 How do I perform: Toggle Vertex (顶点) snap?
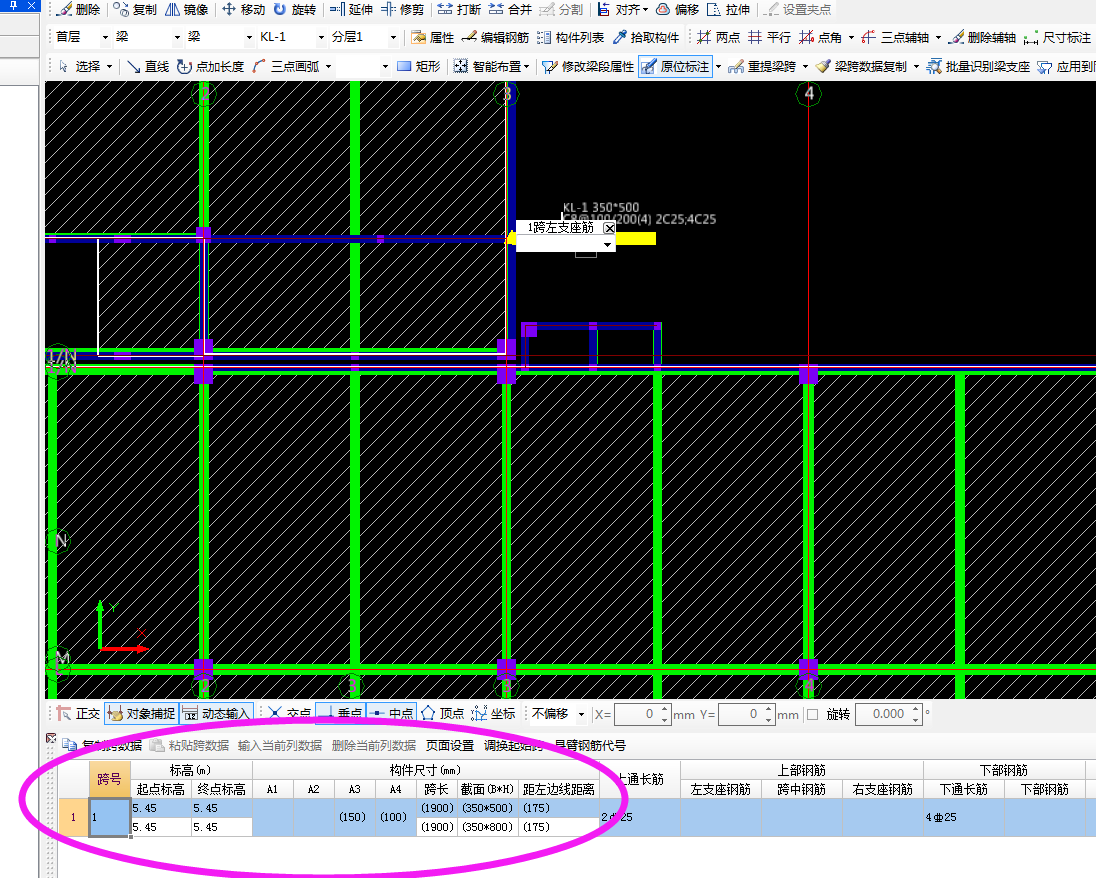(x=442, y=713)
